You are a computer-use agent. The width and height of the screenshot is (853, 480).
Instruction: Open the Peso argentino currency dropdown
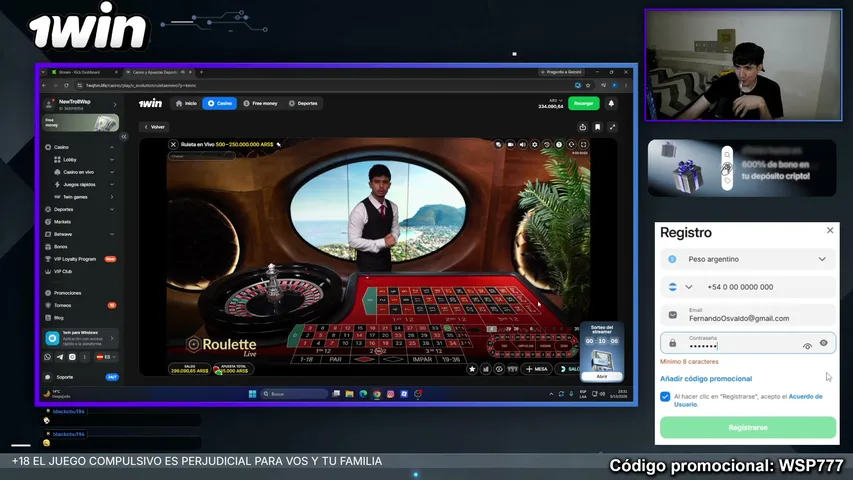[x=748, y=259]
